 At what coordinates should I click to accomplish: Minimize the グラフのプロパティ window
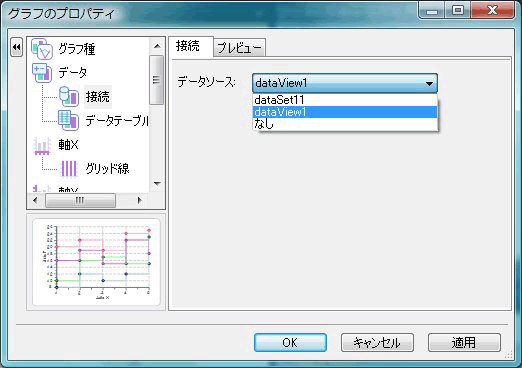(432, 11)
